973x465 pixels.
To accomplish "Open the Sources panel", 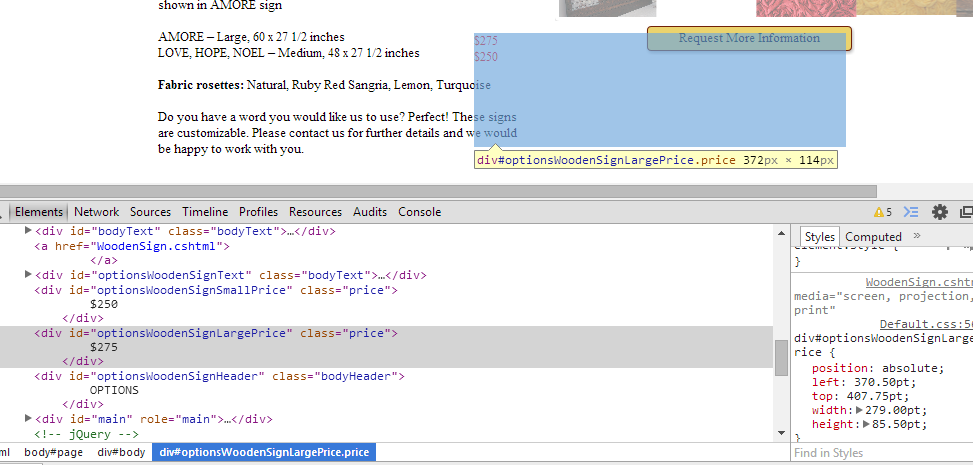I will click(150, 212).
